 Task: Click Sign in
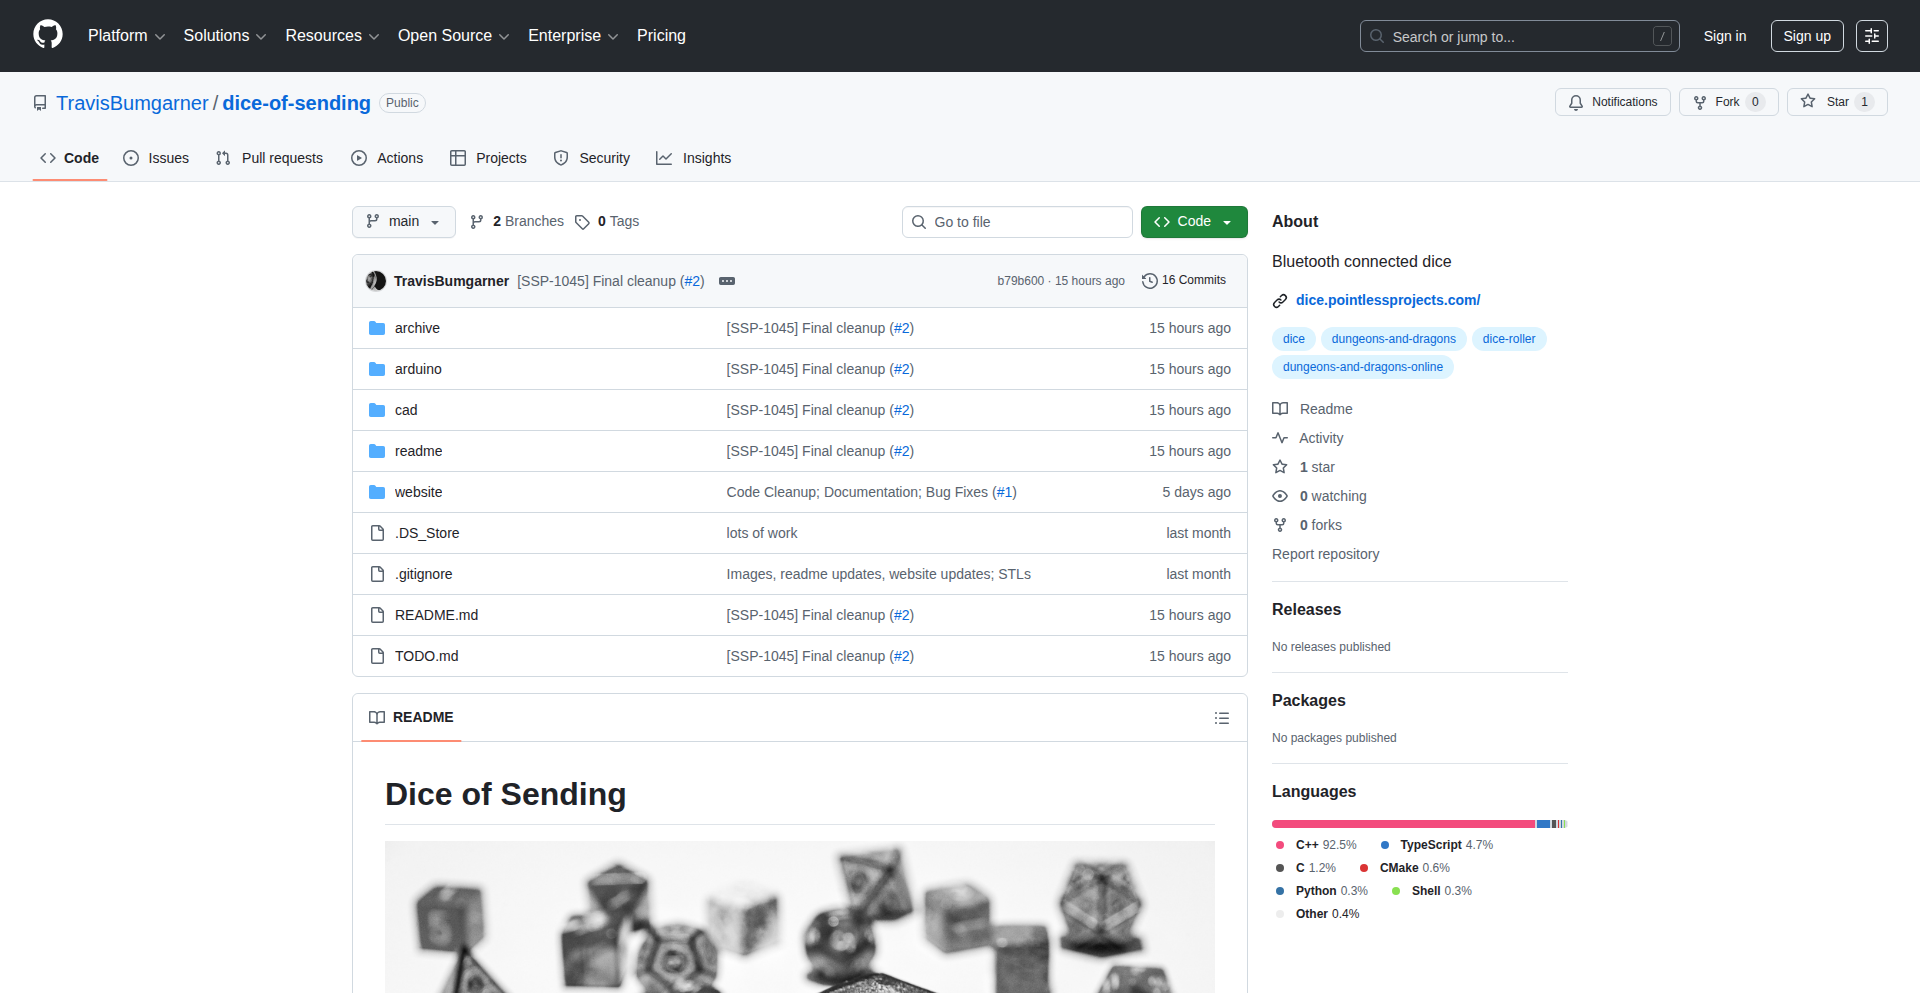click(x=1725, y=36)
